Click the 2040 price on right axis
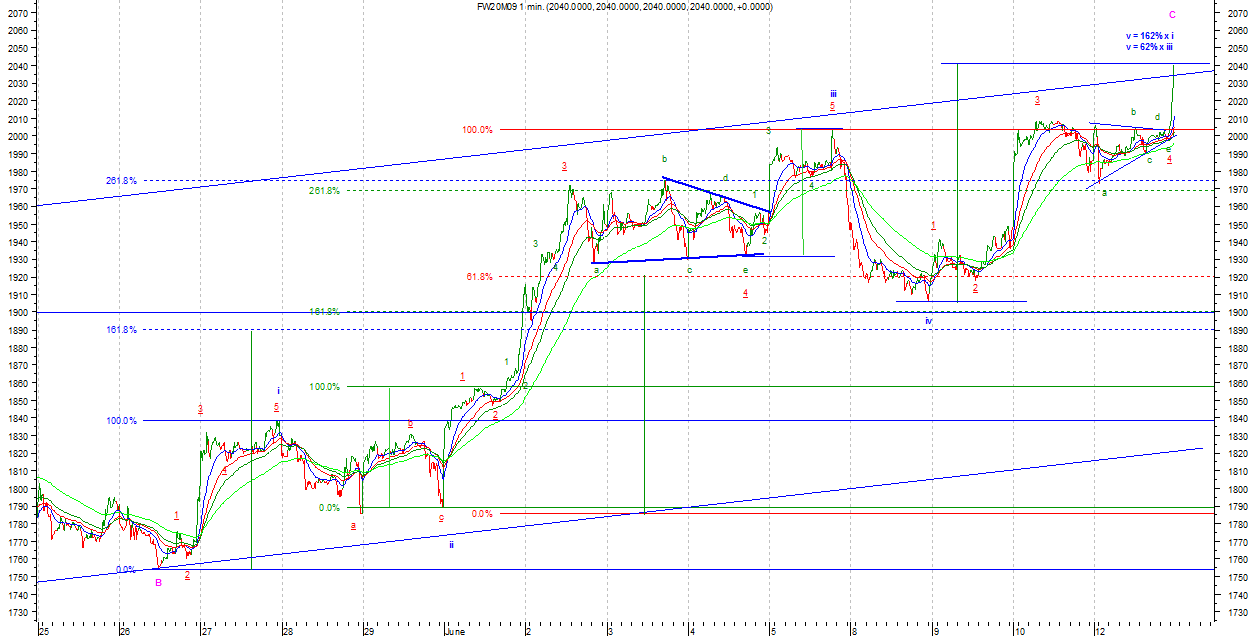1250x636 pixels. 1234,66
